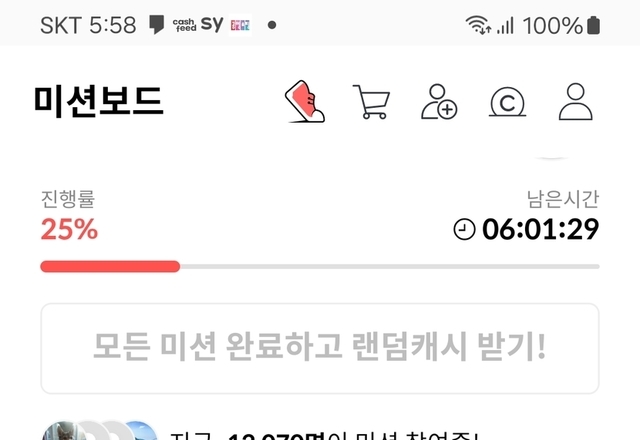The width and height of the screenshot is (640, 440).
Task: Open the red sneaker steps icon
Action: coord(305,102)
